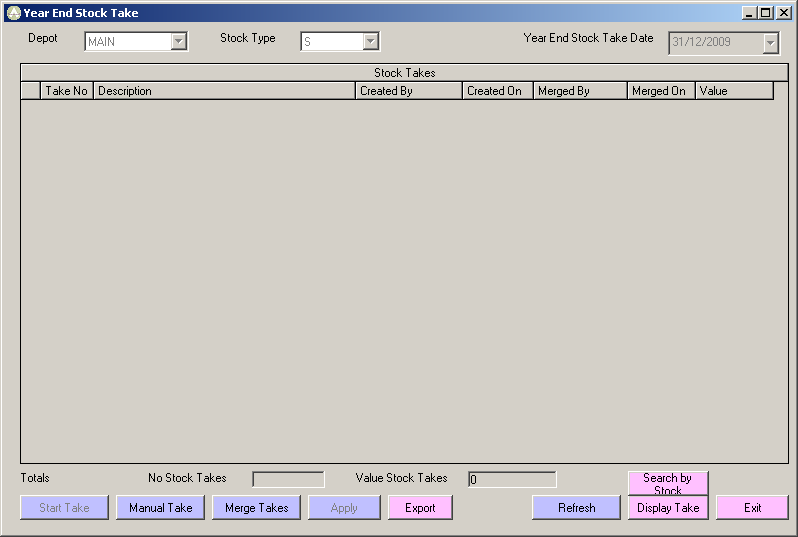Click the Value Stock Takes field
Screen dimensions: 798x537
point(512,479)
